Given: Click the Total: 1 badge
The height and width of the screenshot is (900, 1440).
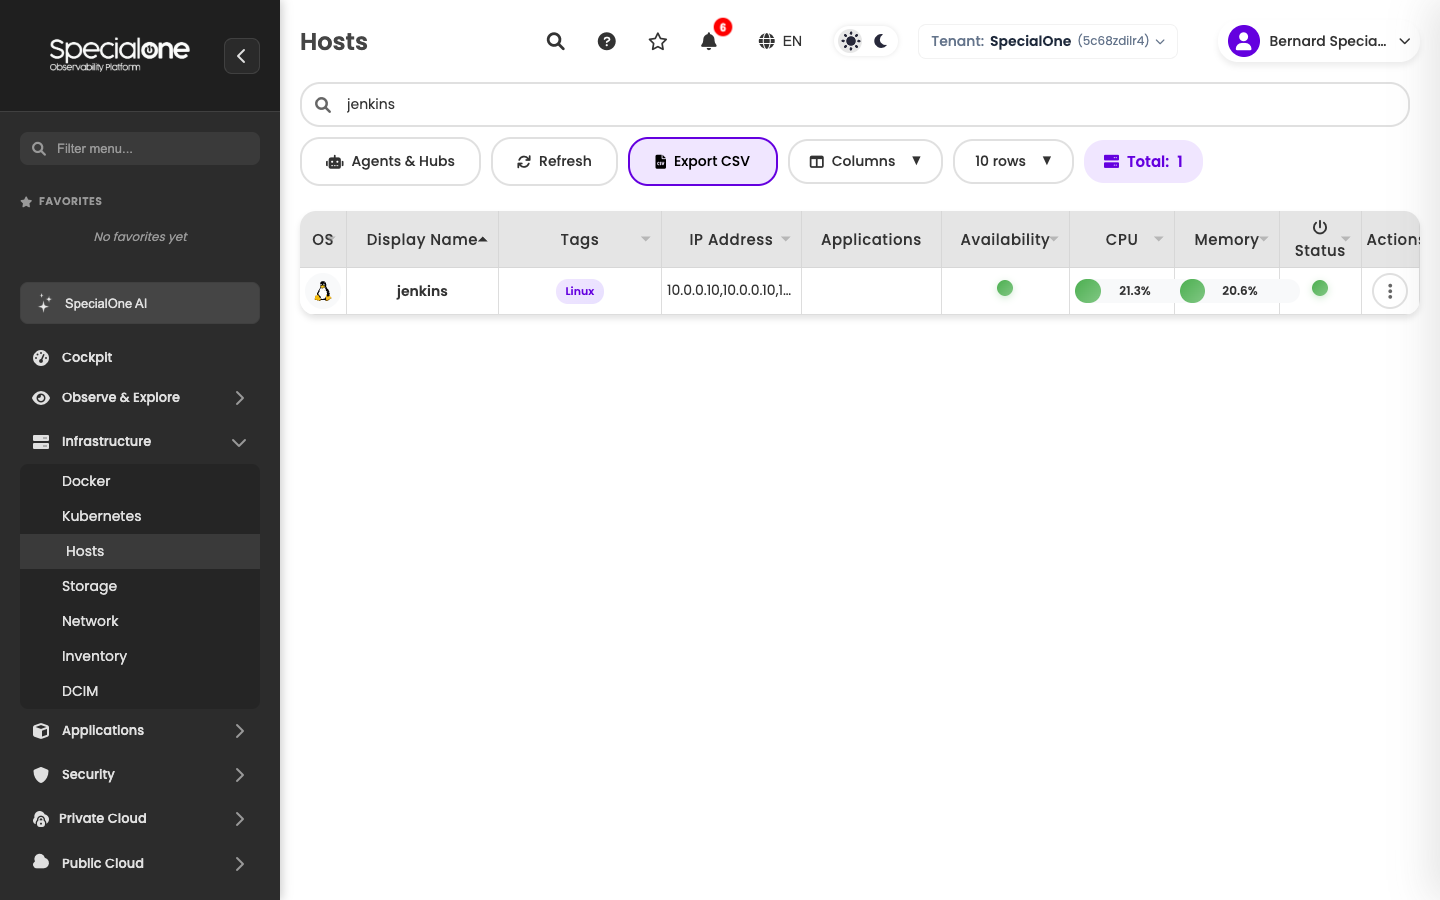Looking at the screenshot, I should click(1143, 161).
